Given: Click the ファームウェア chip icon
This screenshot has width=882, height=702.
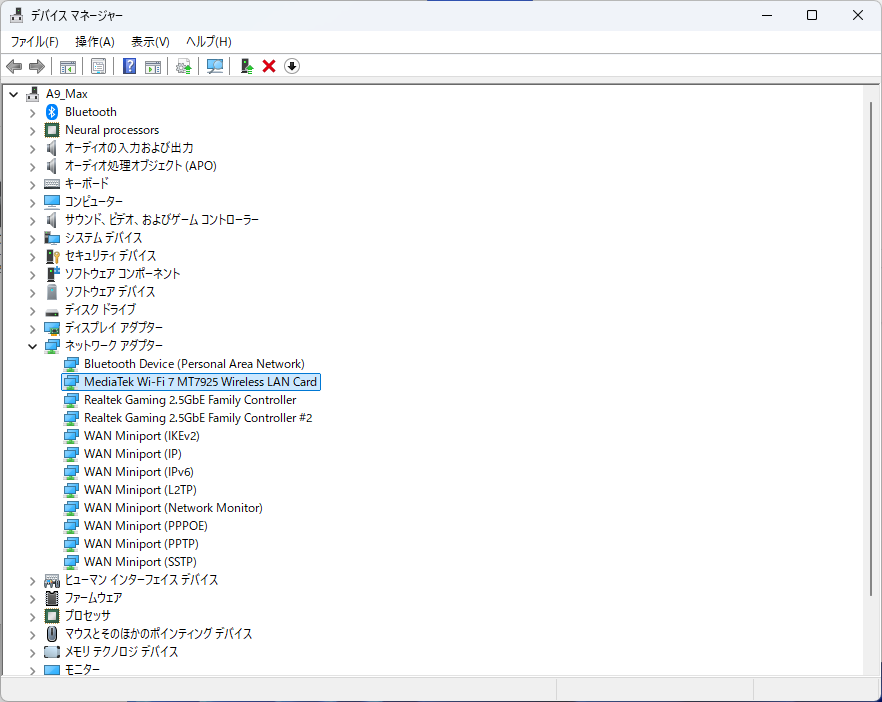Looking at the screenshot, I should click(x=52, y=598).
